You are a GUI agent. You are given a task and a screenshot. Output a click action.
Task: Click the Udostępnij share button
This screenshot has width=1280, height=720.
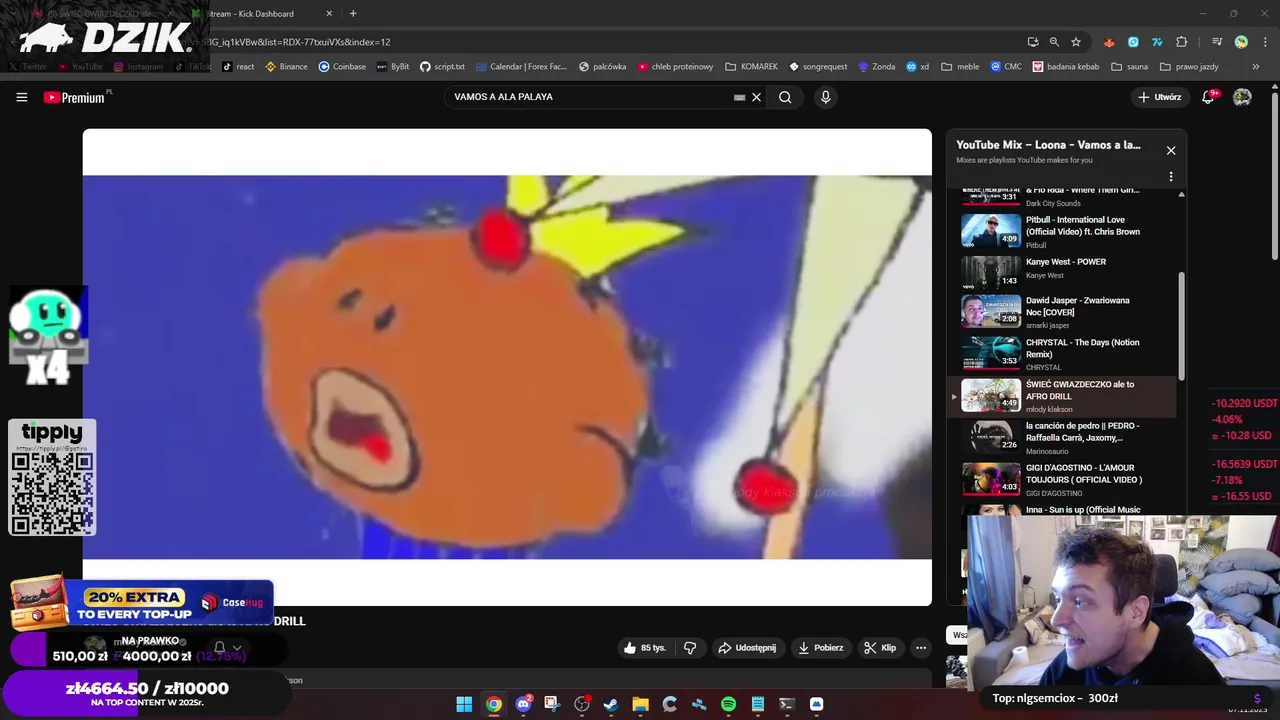point(746,648)
